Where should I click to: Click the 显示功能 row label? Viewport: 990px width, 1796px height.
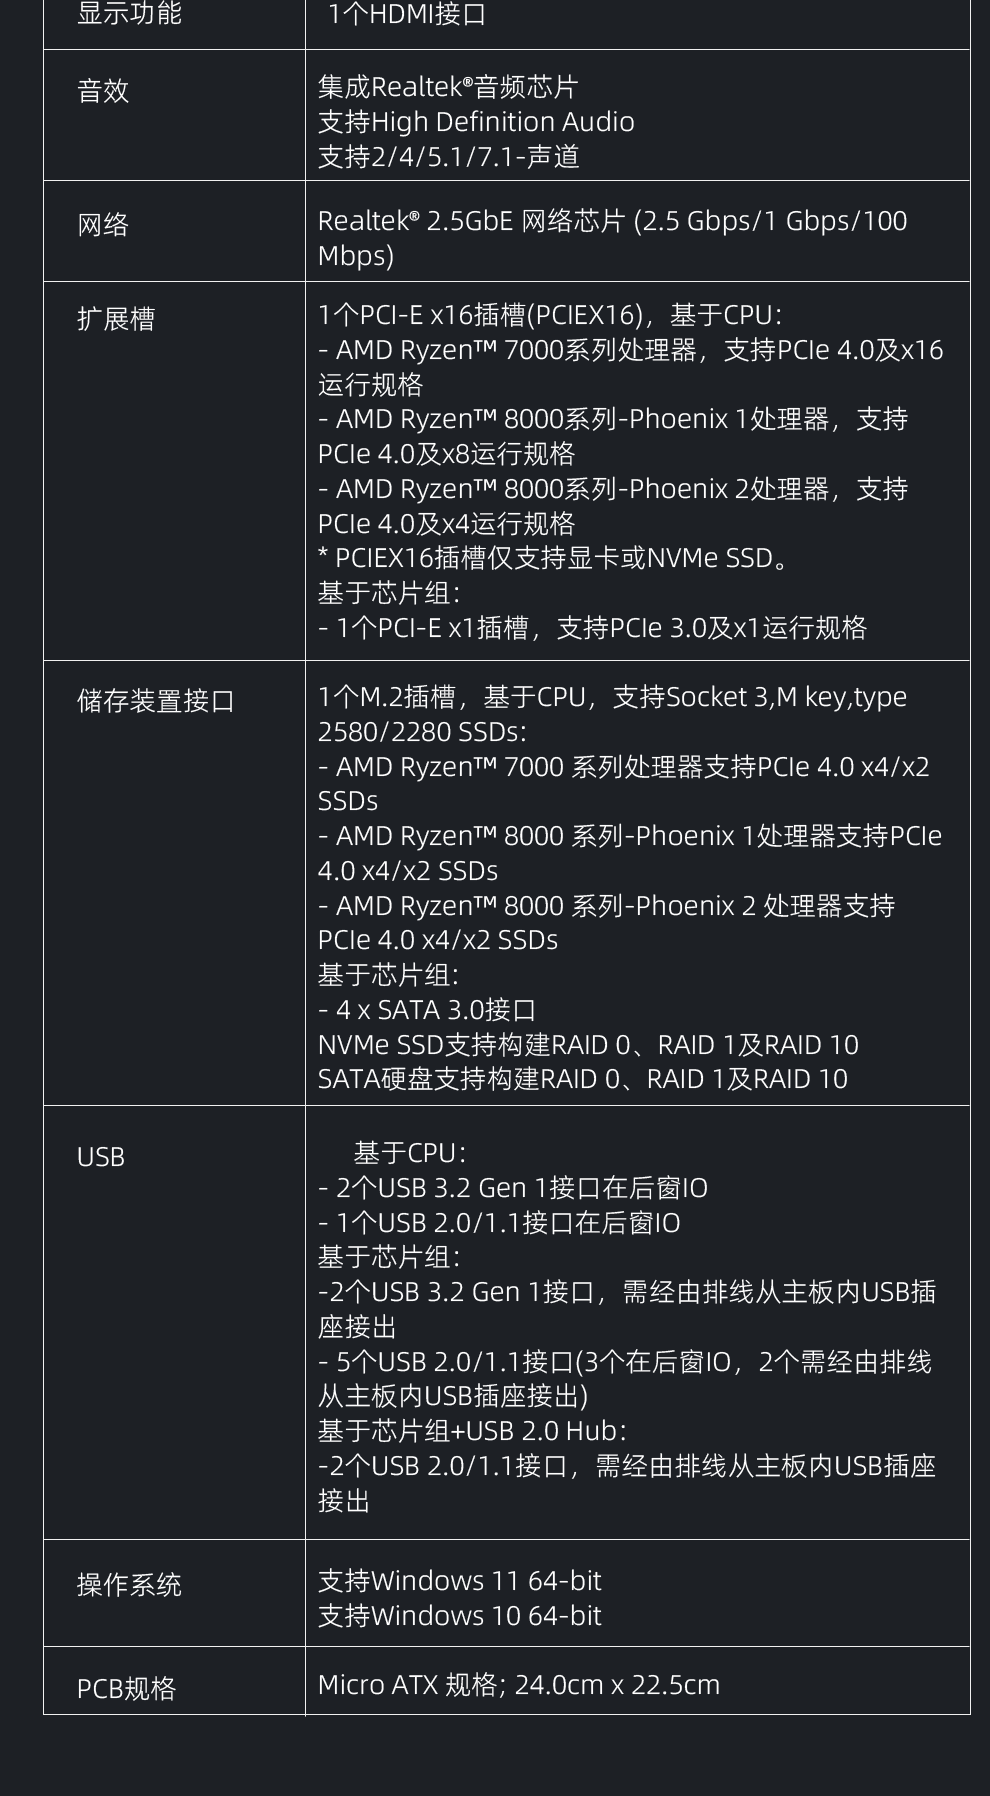click(x=129, y=13)
